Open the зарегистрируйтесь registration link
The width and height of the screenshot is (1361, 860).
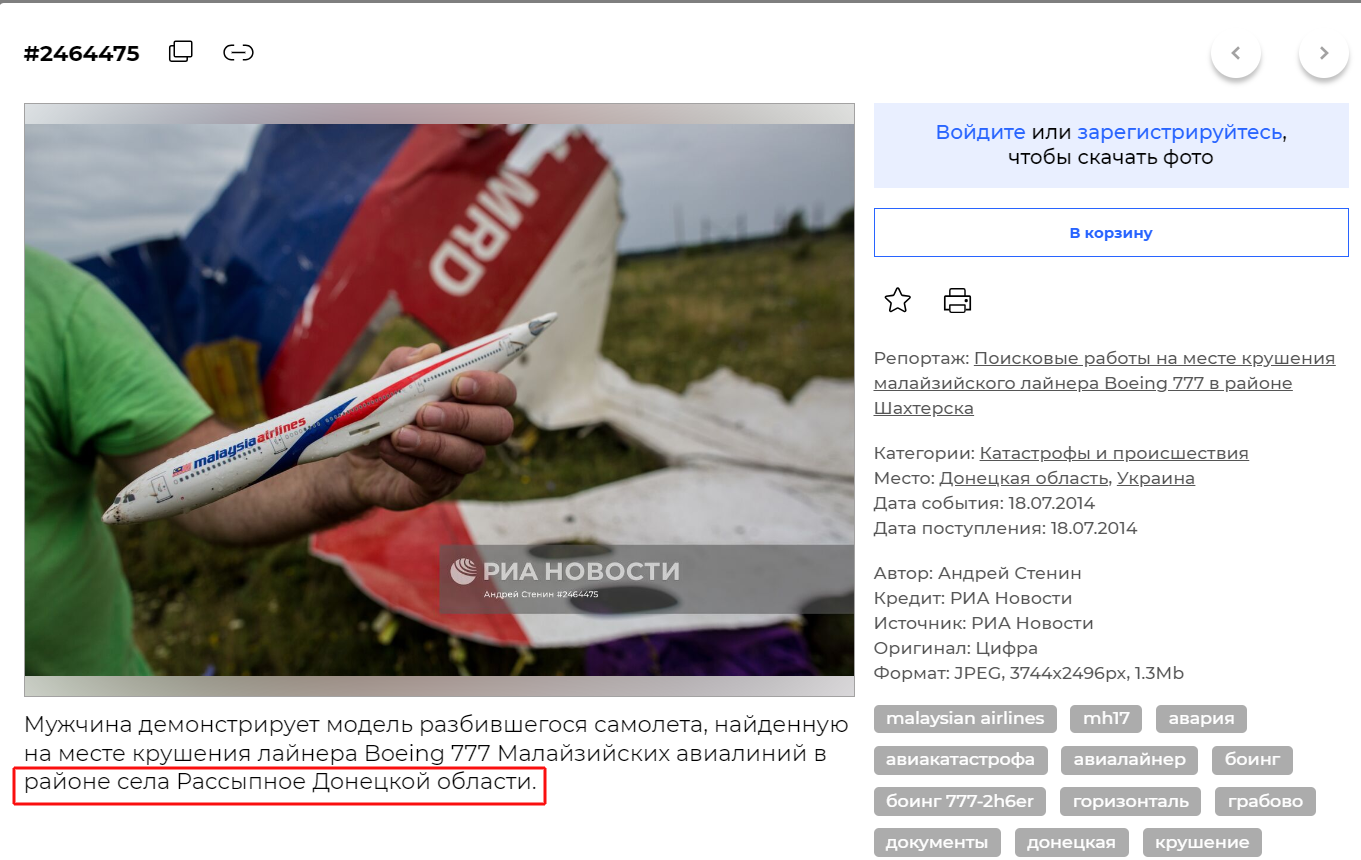pos(1179,132)
